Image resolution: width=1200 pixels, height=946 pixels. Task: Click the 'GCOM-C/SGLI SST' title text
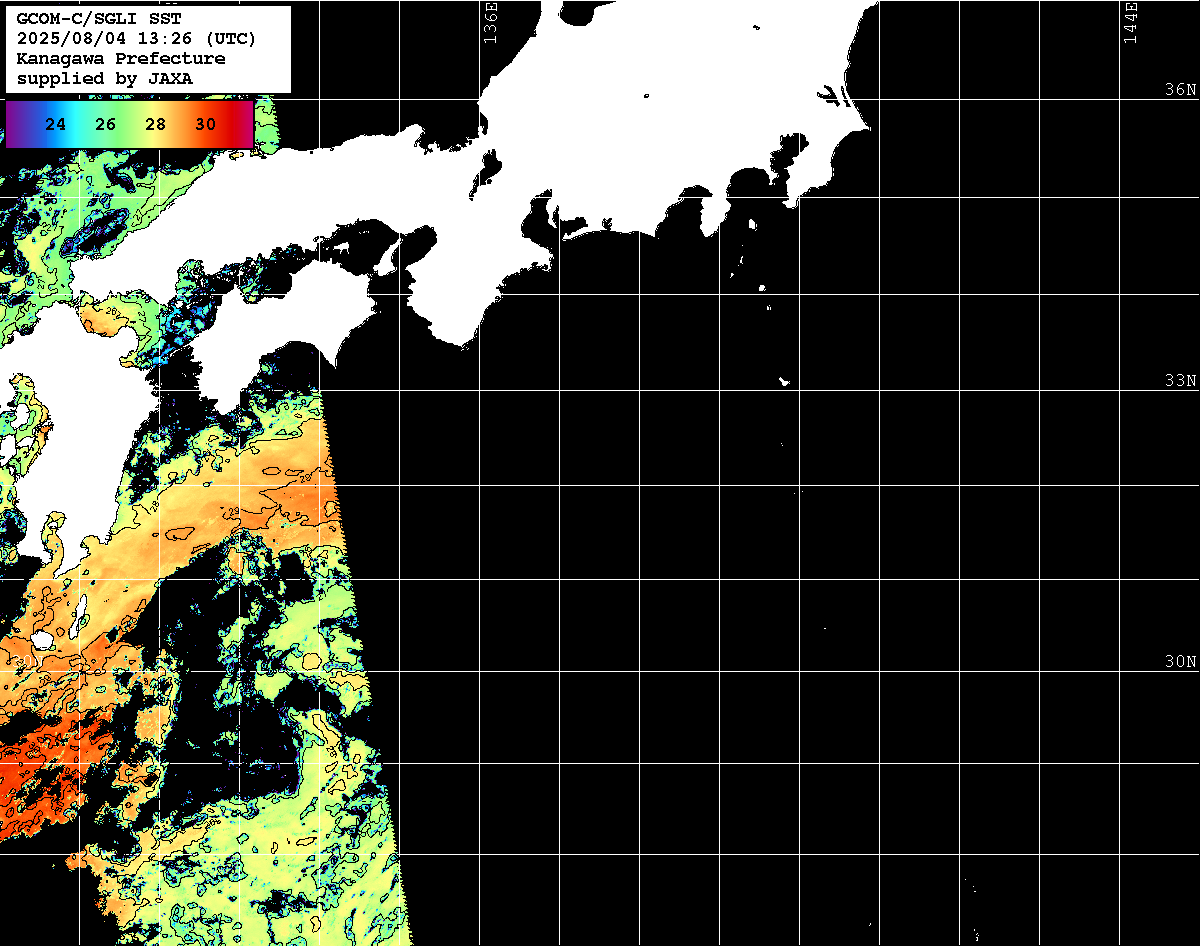pos(98,20)
